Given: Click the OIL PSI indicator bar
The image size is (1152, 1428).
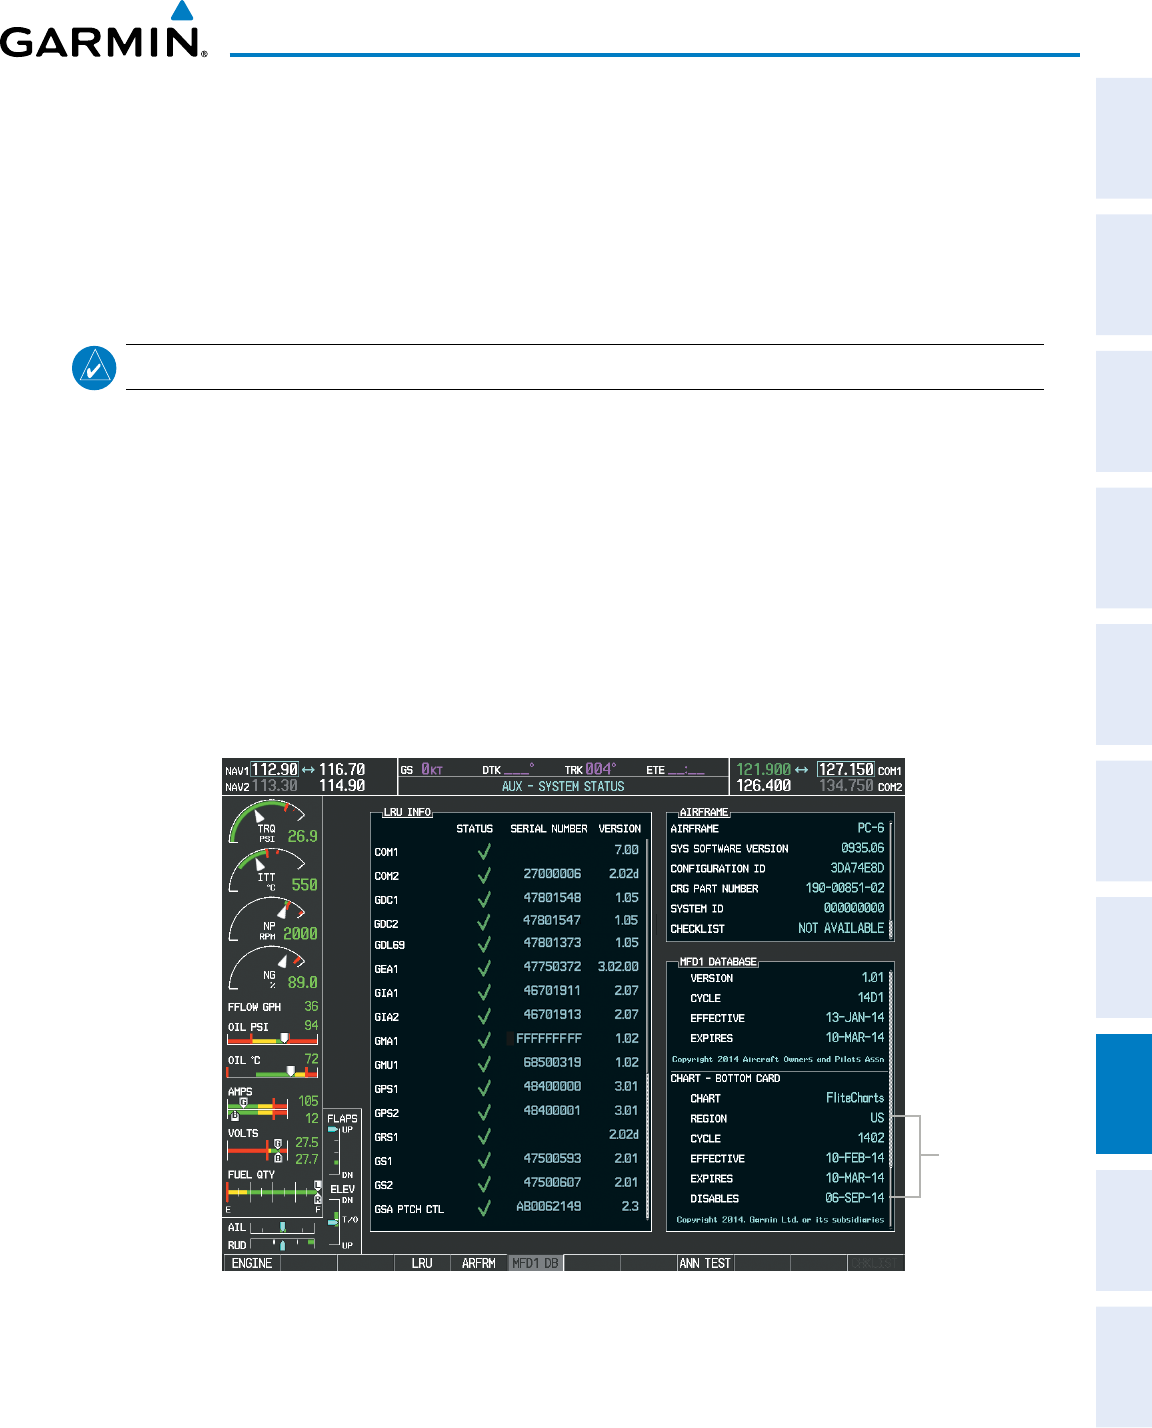Looking at the screenshot, I should (273, 1039).
